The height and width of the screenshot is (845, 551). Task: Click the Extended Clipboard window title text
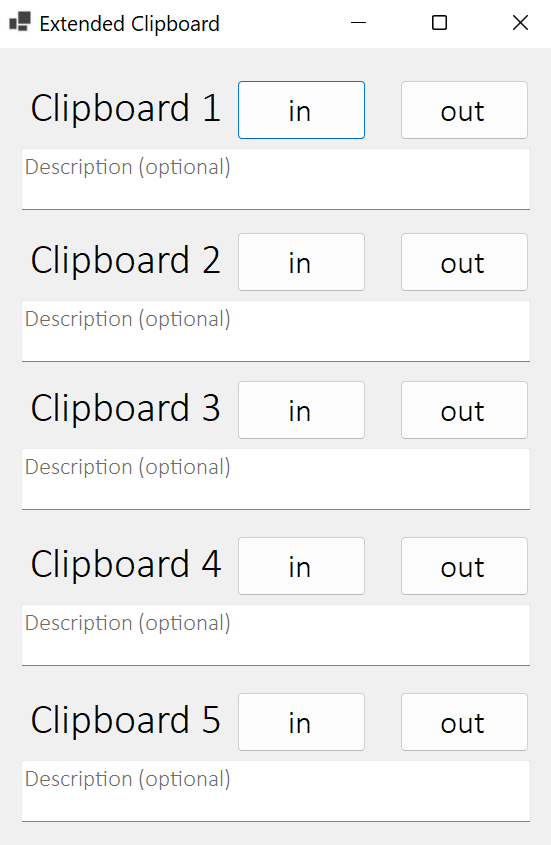(129, 24)
